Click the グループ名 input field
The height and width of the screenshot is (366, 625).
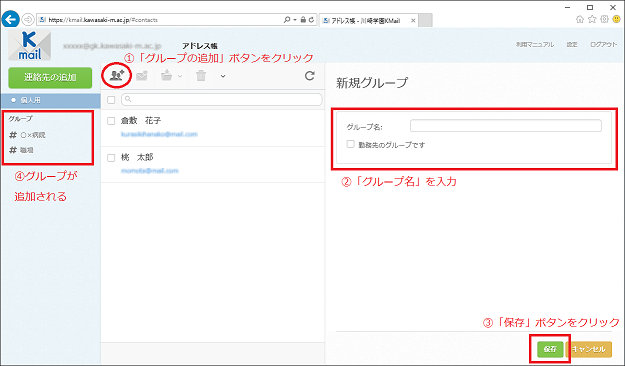(x=506, y=126)
